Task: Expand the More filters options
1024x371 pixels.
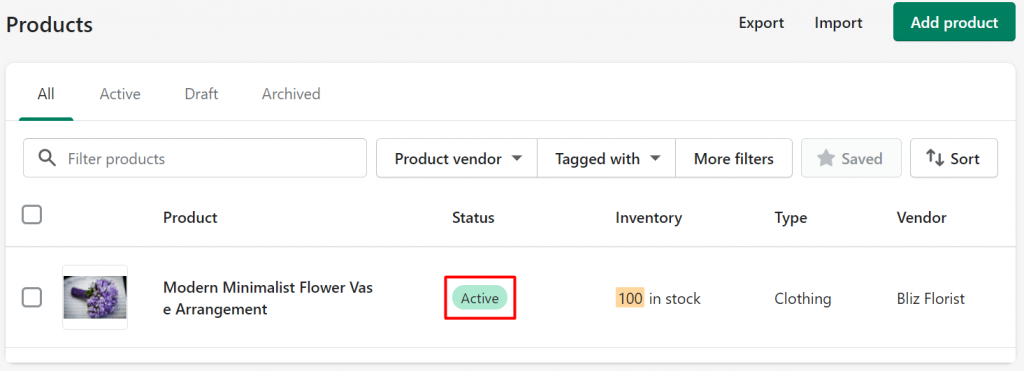Action: pyautogui.click(x=733, y=158)
